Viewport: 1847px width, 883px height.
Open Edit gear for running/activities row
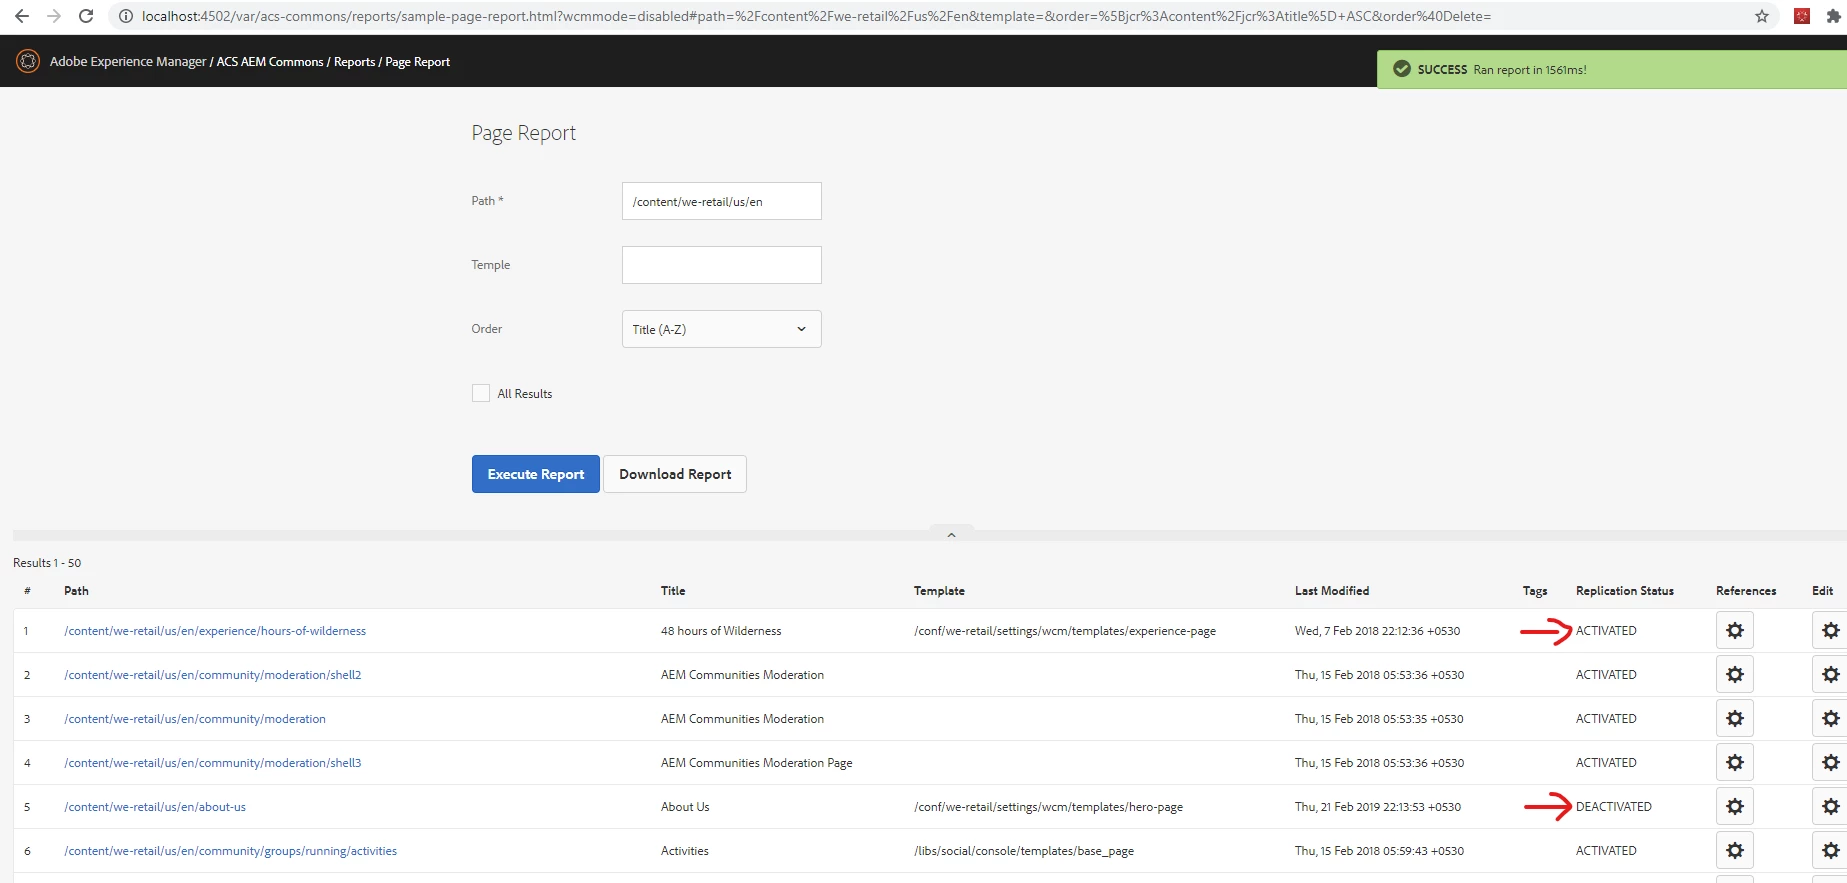[1830, 851]
